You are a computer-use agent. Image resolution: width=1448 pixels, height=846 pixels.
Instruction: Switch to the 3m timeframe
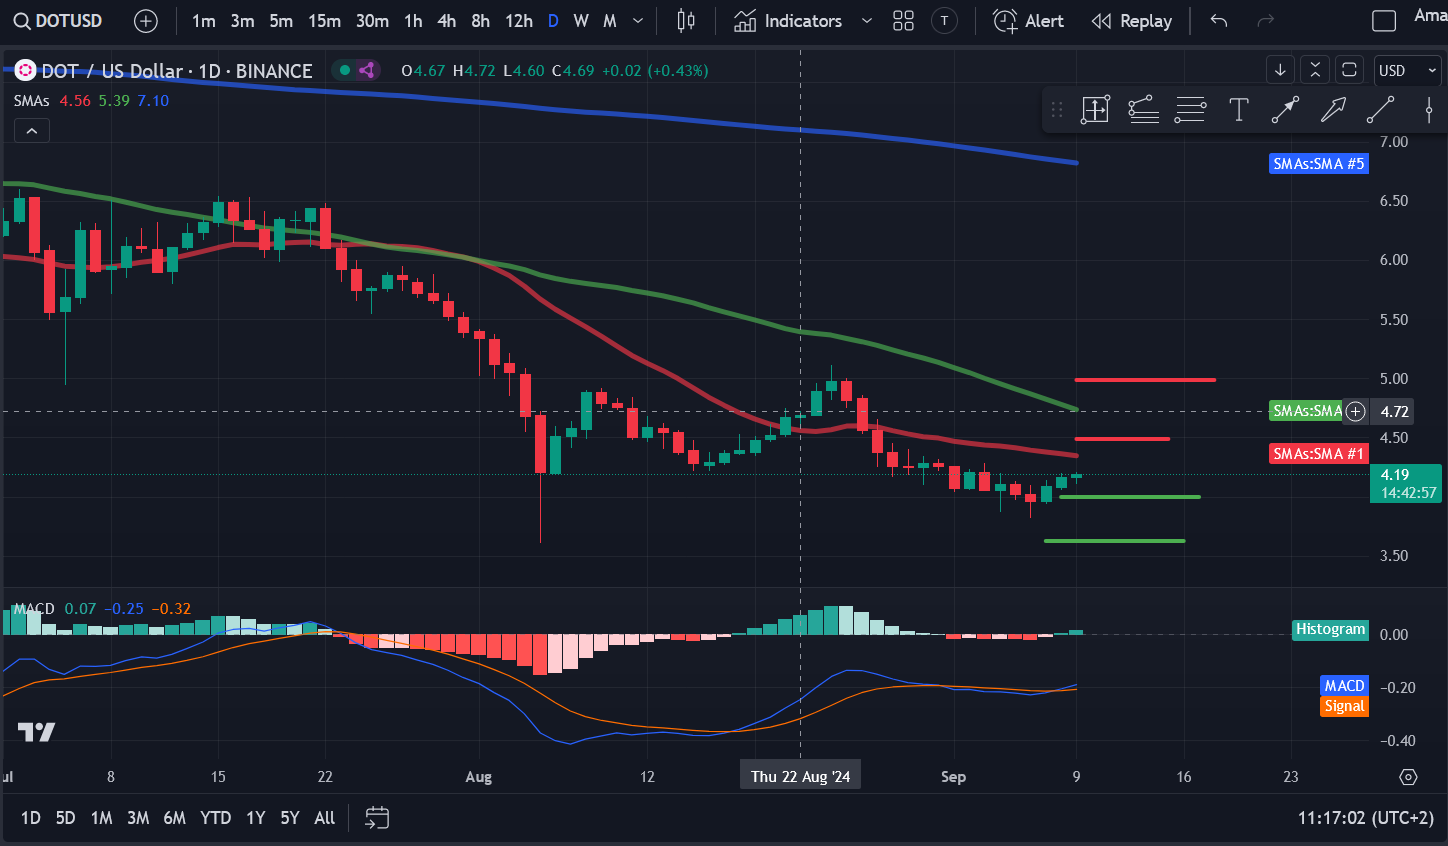click(243, 21)
